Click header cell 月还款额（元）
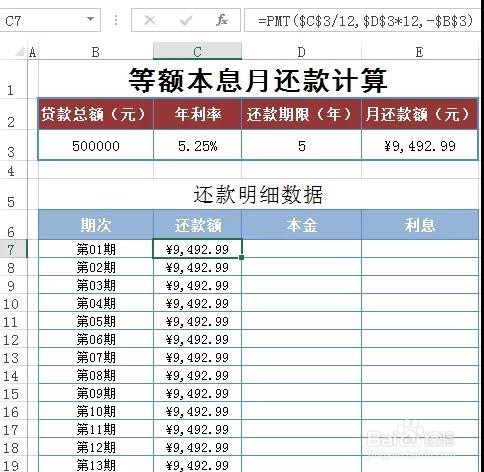The image size is (484, 472). pyautogui.click(x=420, y=114)
